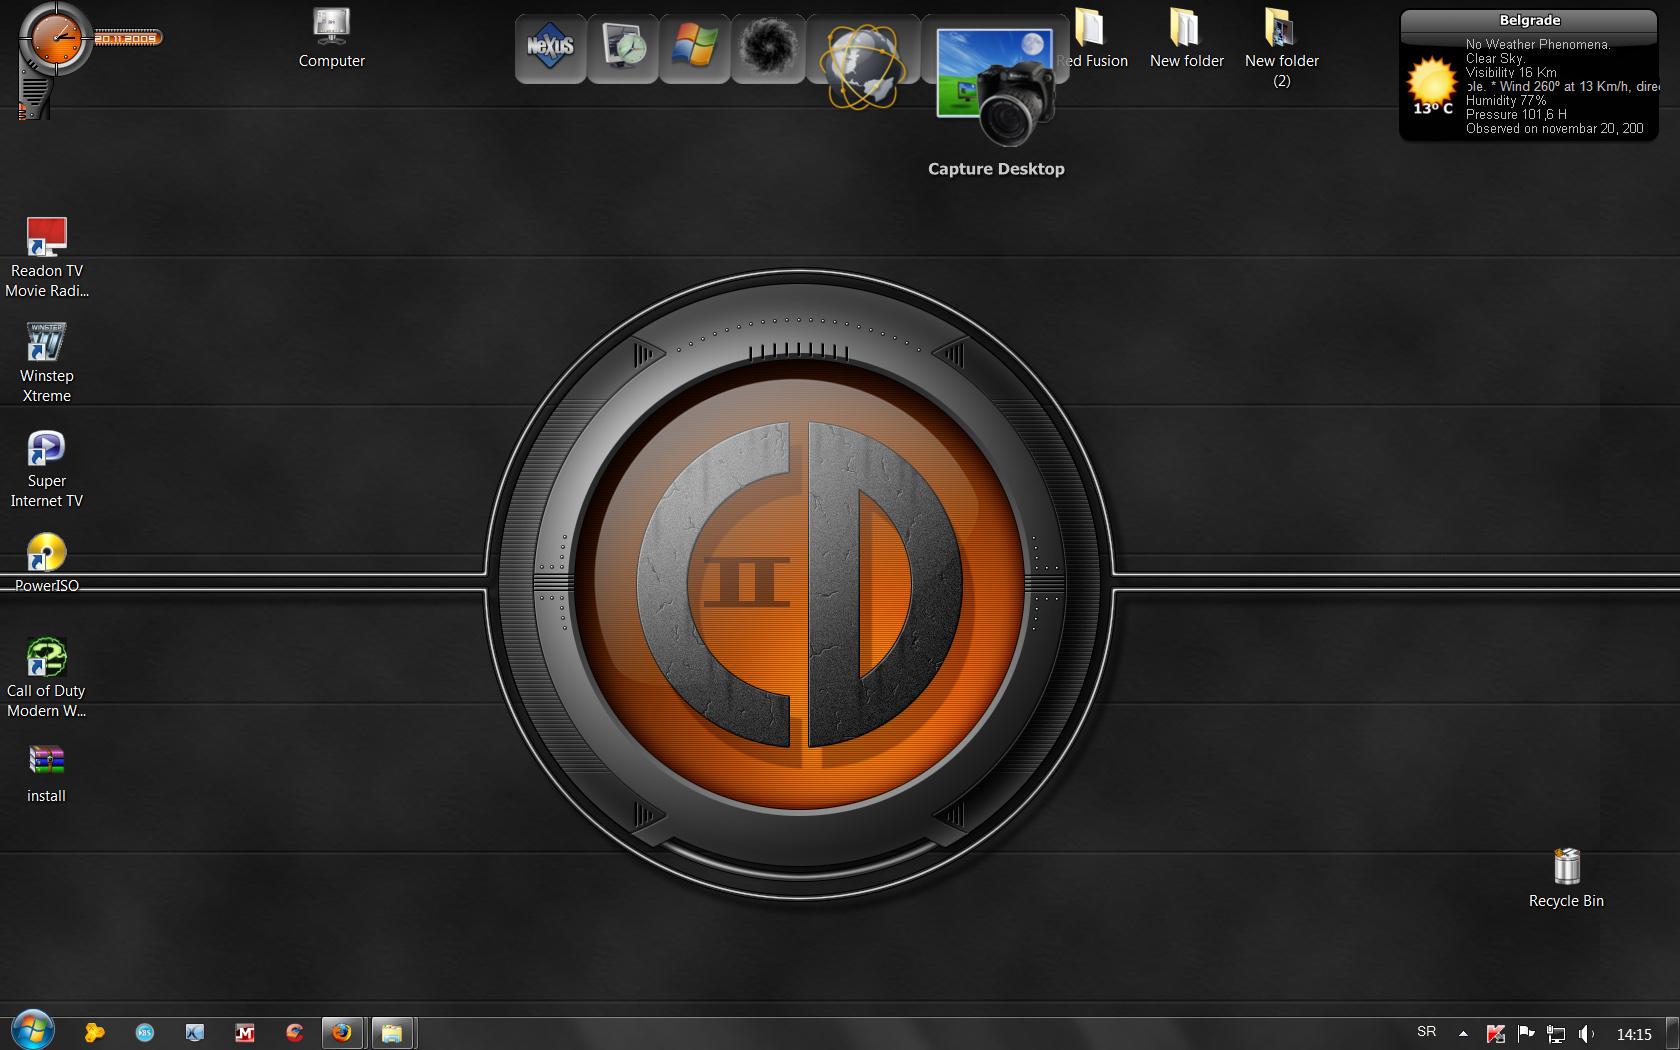Click the Belgrade weather widget
The image size is (1680, 1050).
(1528, 76)
